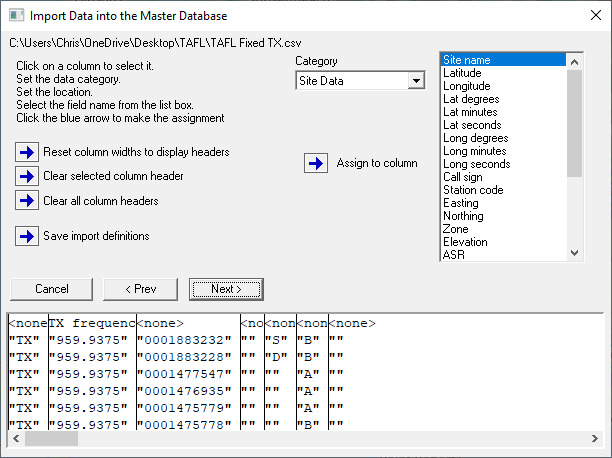
Task: Select the TX frequency column header
Action: point(91,324)
